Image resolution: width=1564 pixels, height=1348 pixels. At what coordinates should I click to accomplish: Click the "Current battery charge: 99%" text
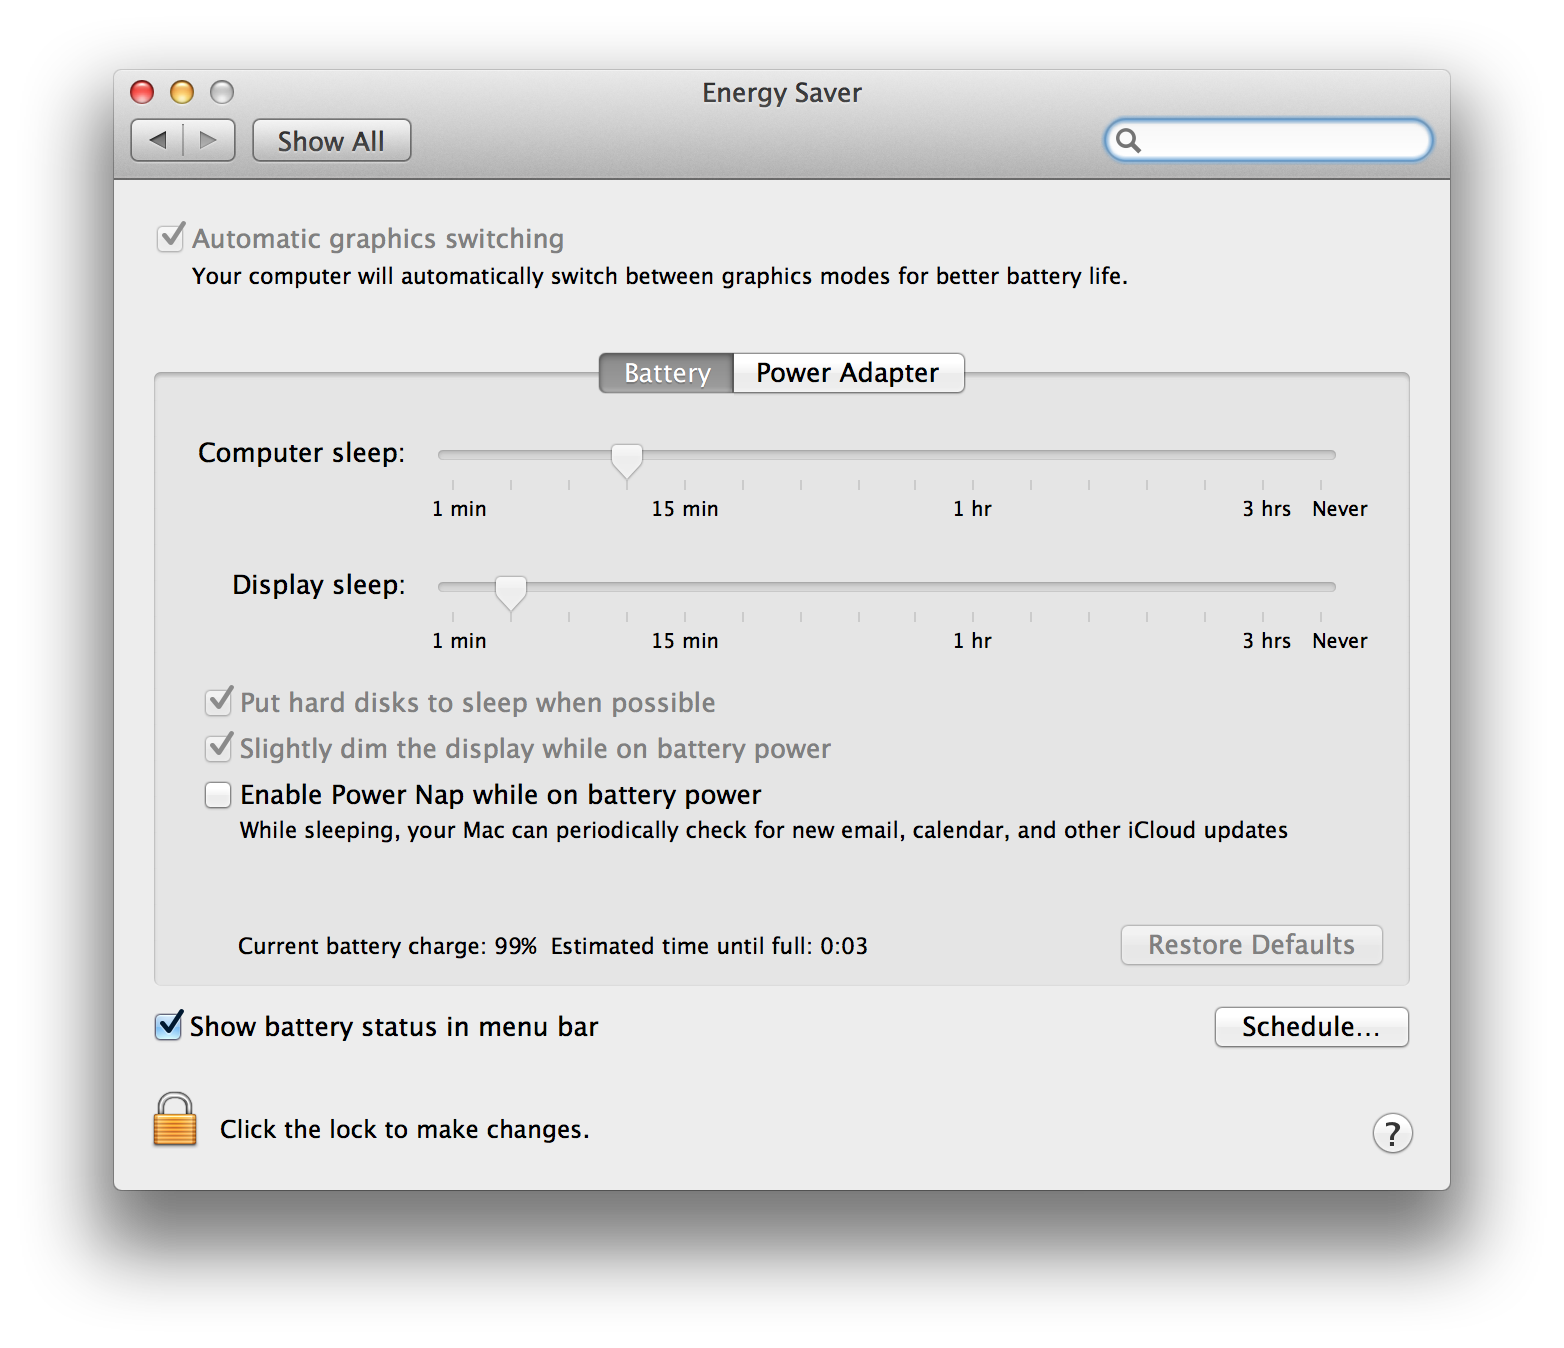pyautogui.click(x=387, y=946)
